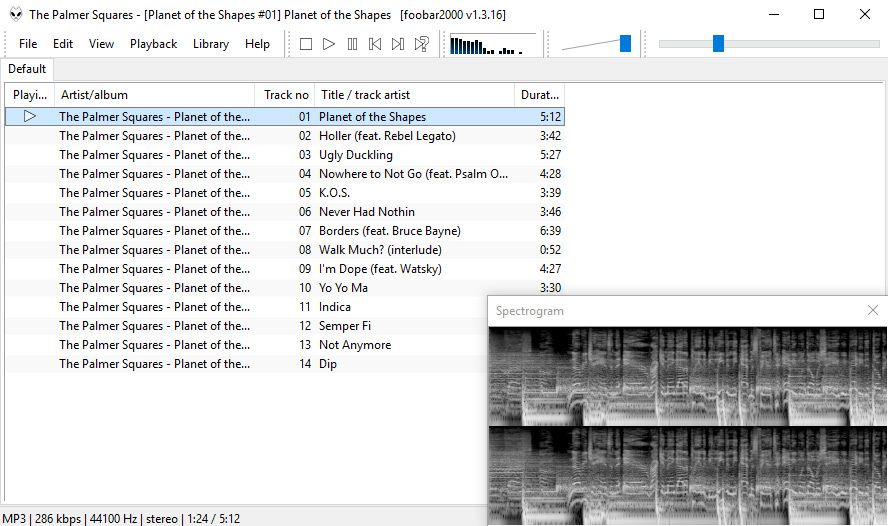Screen dimensions: 888x526
Task: Click track number 07
Action: 305,231
